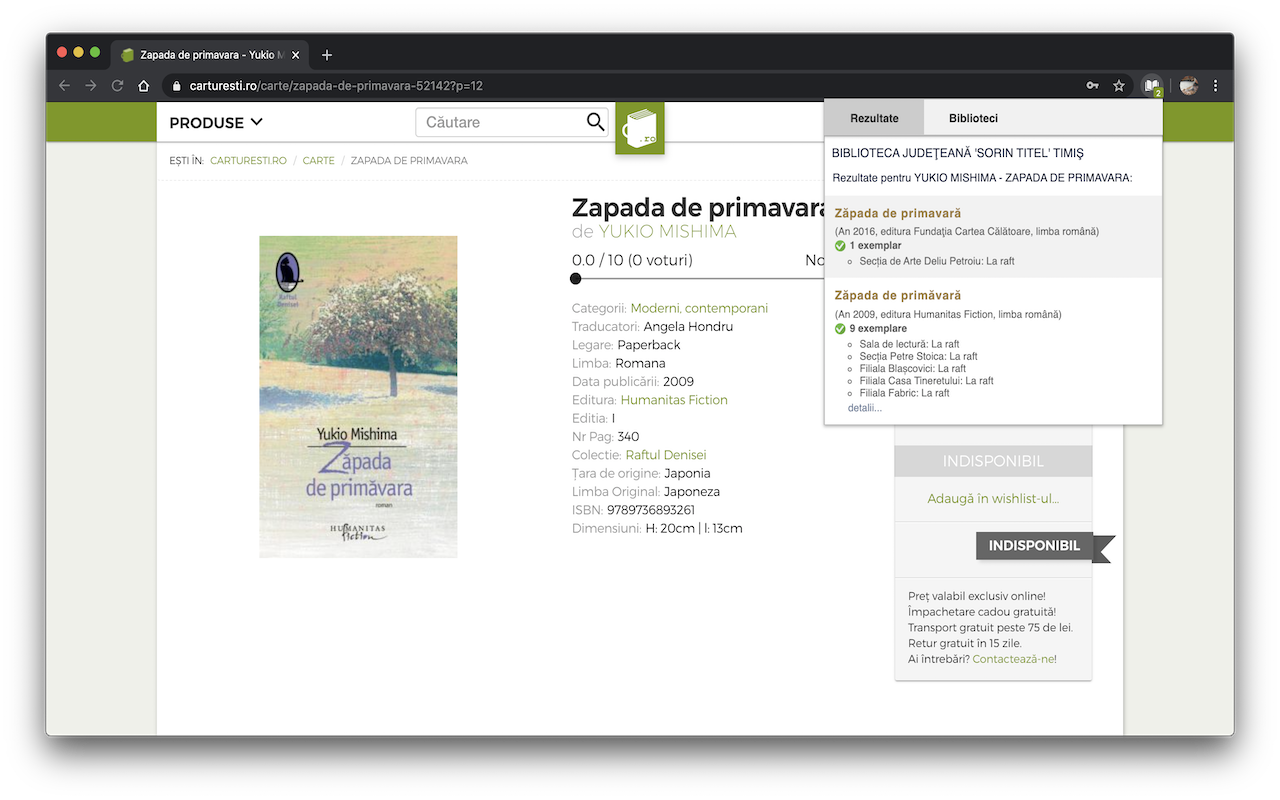Open a new browser tab
1280x800 pixels.
tap(327, 55)
